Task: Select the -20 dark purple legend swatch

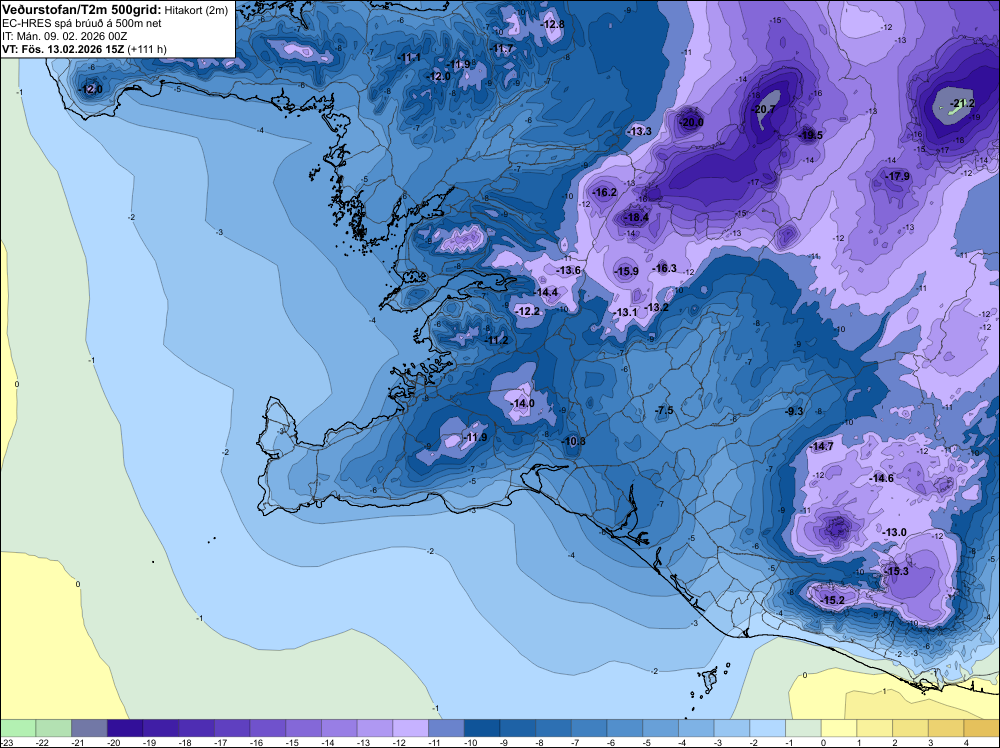Action: click(x=125, y=728)
